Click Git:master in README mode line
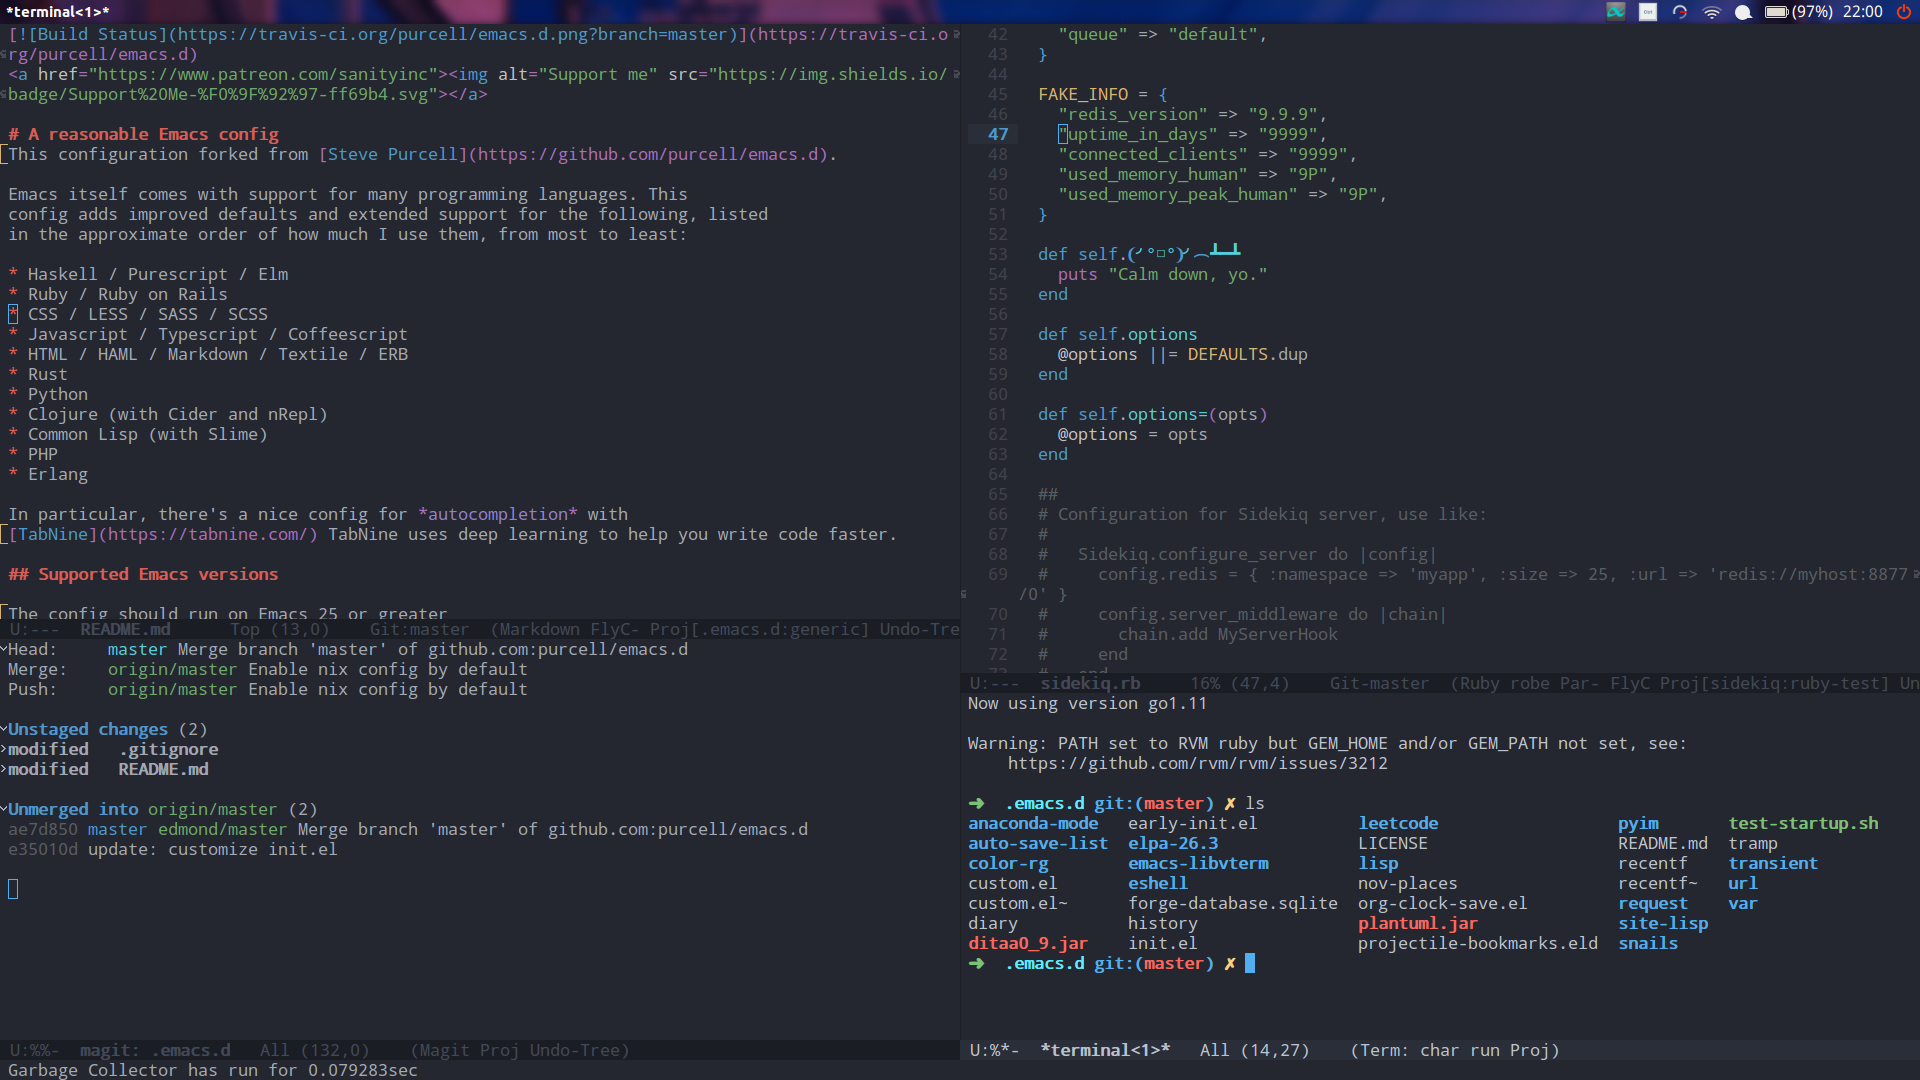1920x1080 pixels. [x=419, y=629]
